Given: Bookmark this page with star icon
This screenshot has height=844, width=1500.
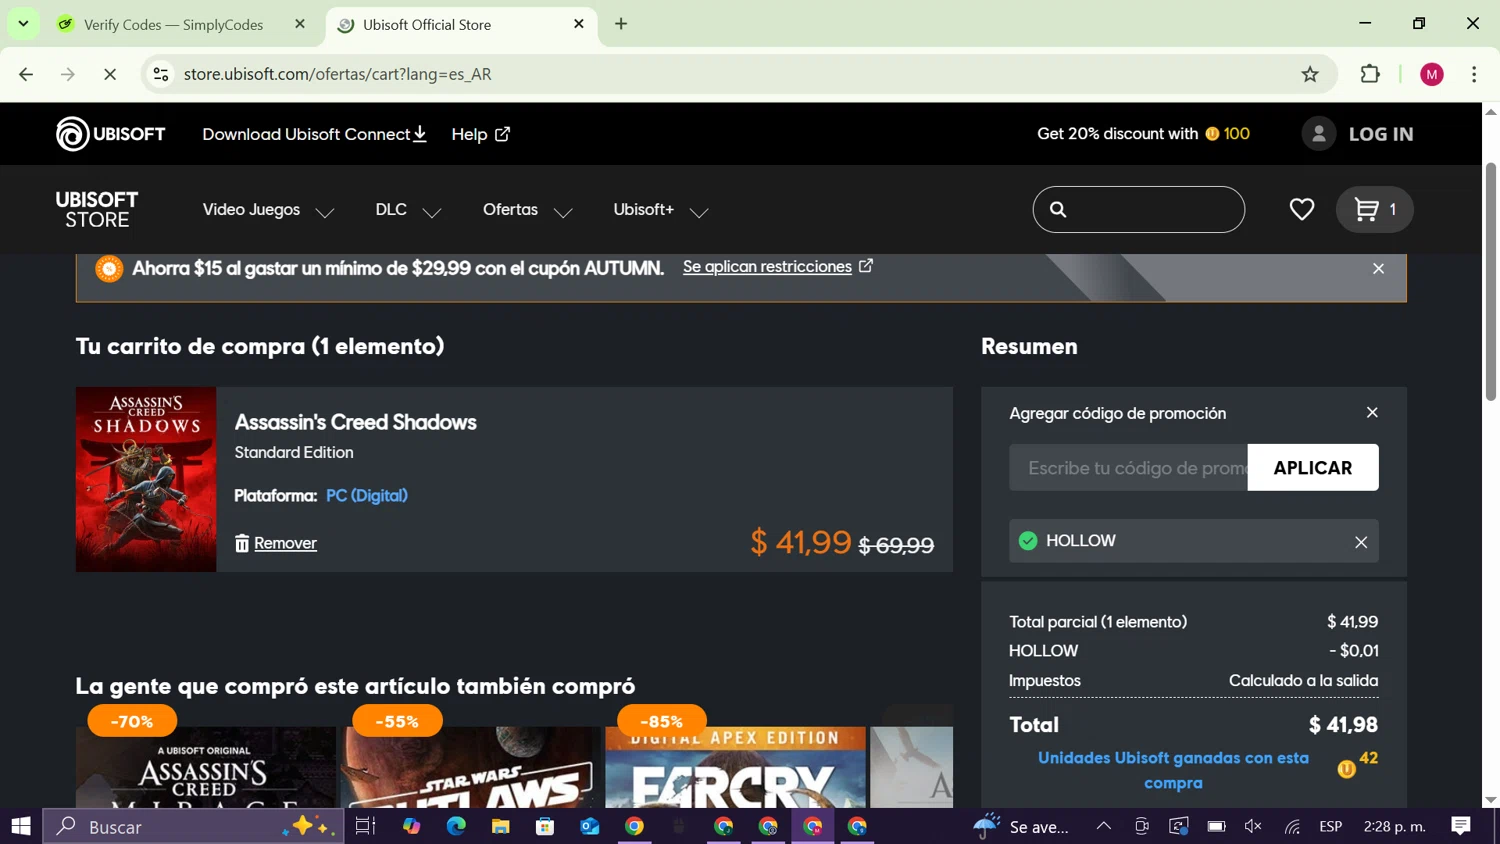Looking at the screenshot, I should pyautogui.click(x=1310, y=74).
